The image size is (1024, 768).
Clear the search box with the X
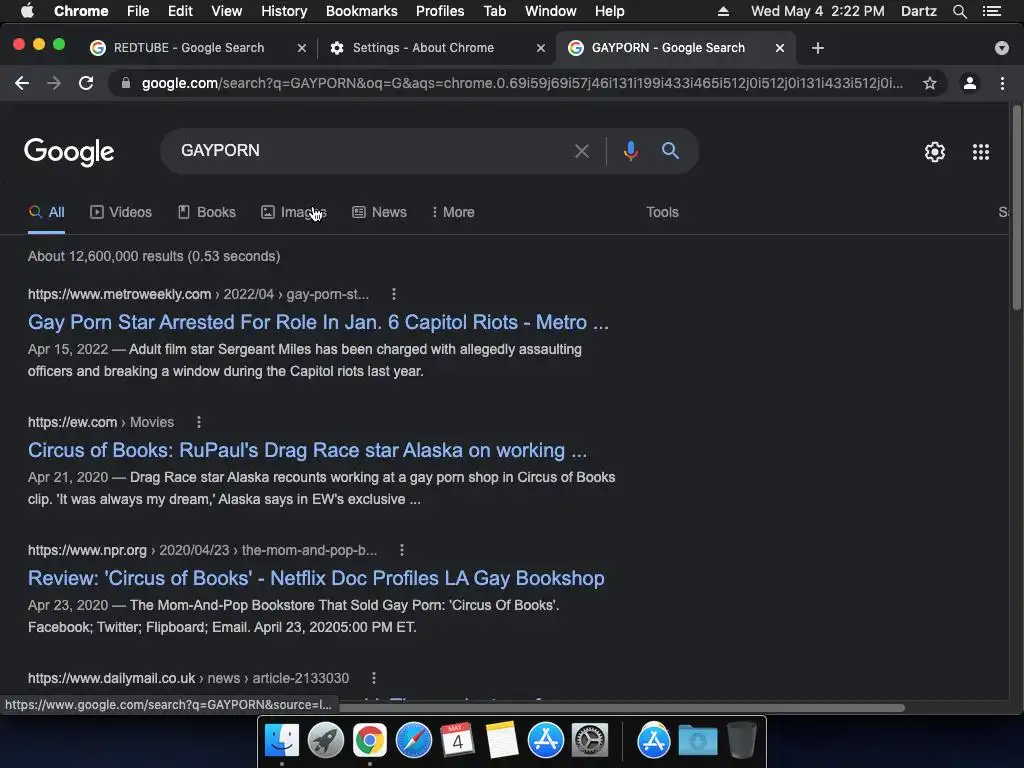[x=581, y=152]
